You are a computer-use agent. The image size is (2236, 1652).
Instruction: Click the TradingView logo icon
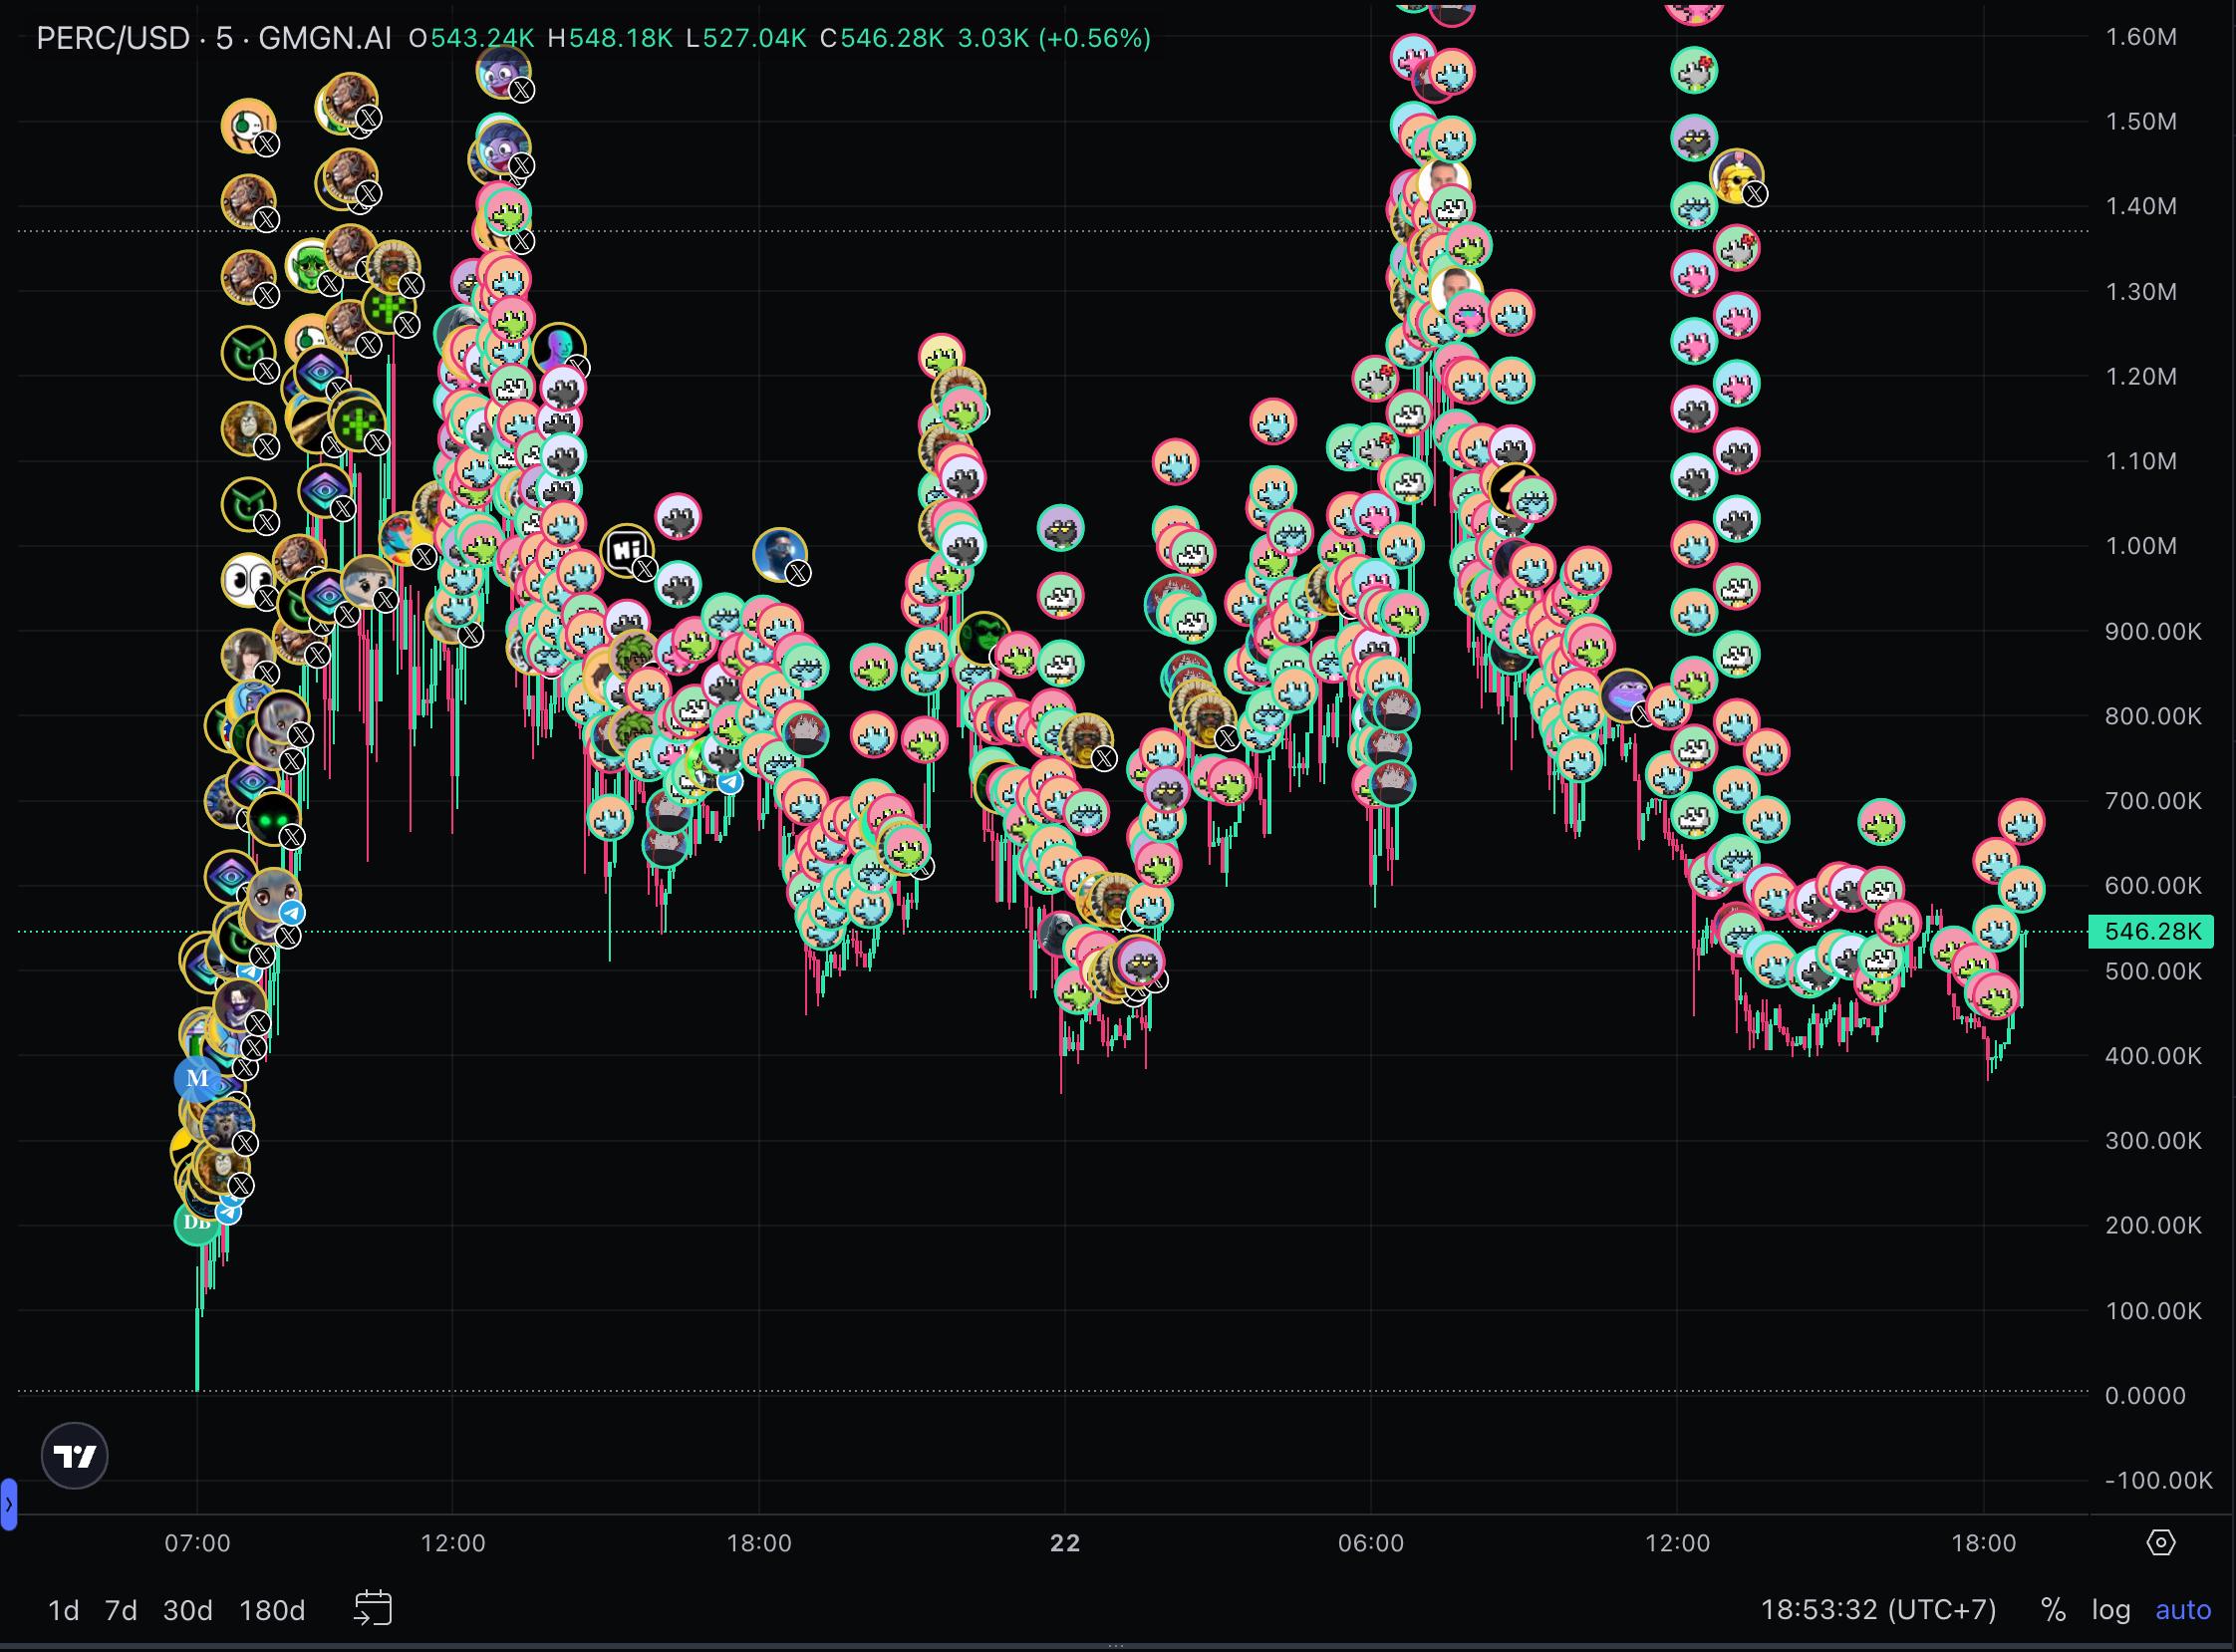(x=74, y=1455)
